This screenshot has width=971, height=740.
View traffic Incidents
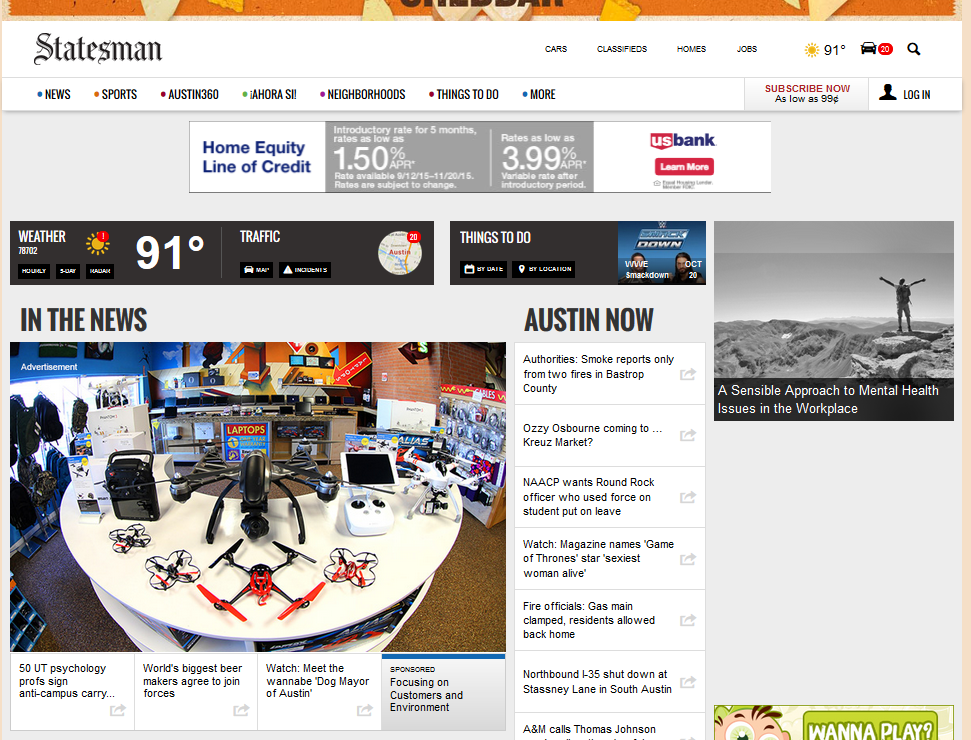305,269
